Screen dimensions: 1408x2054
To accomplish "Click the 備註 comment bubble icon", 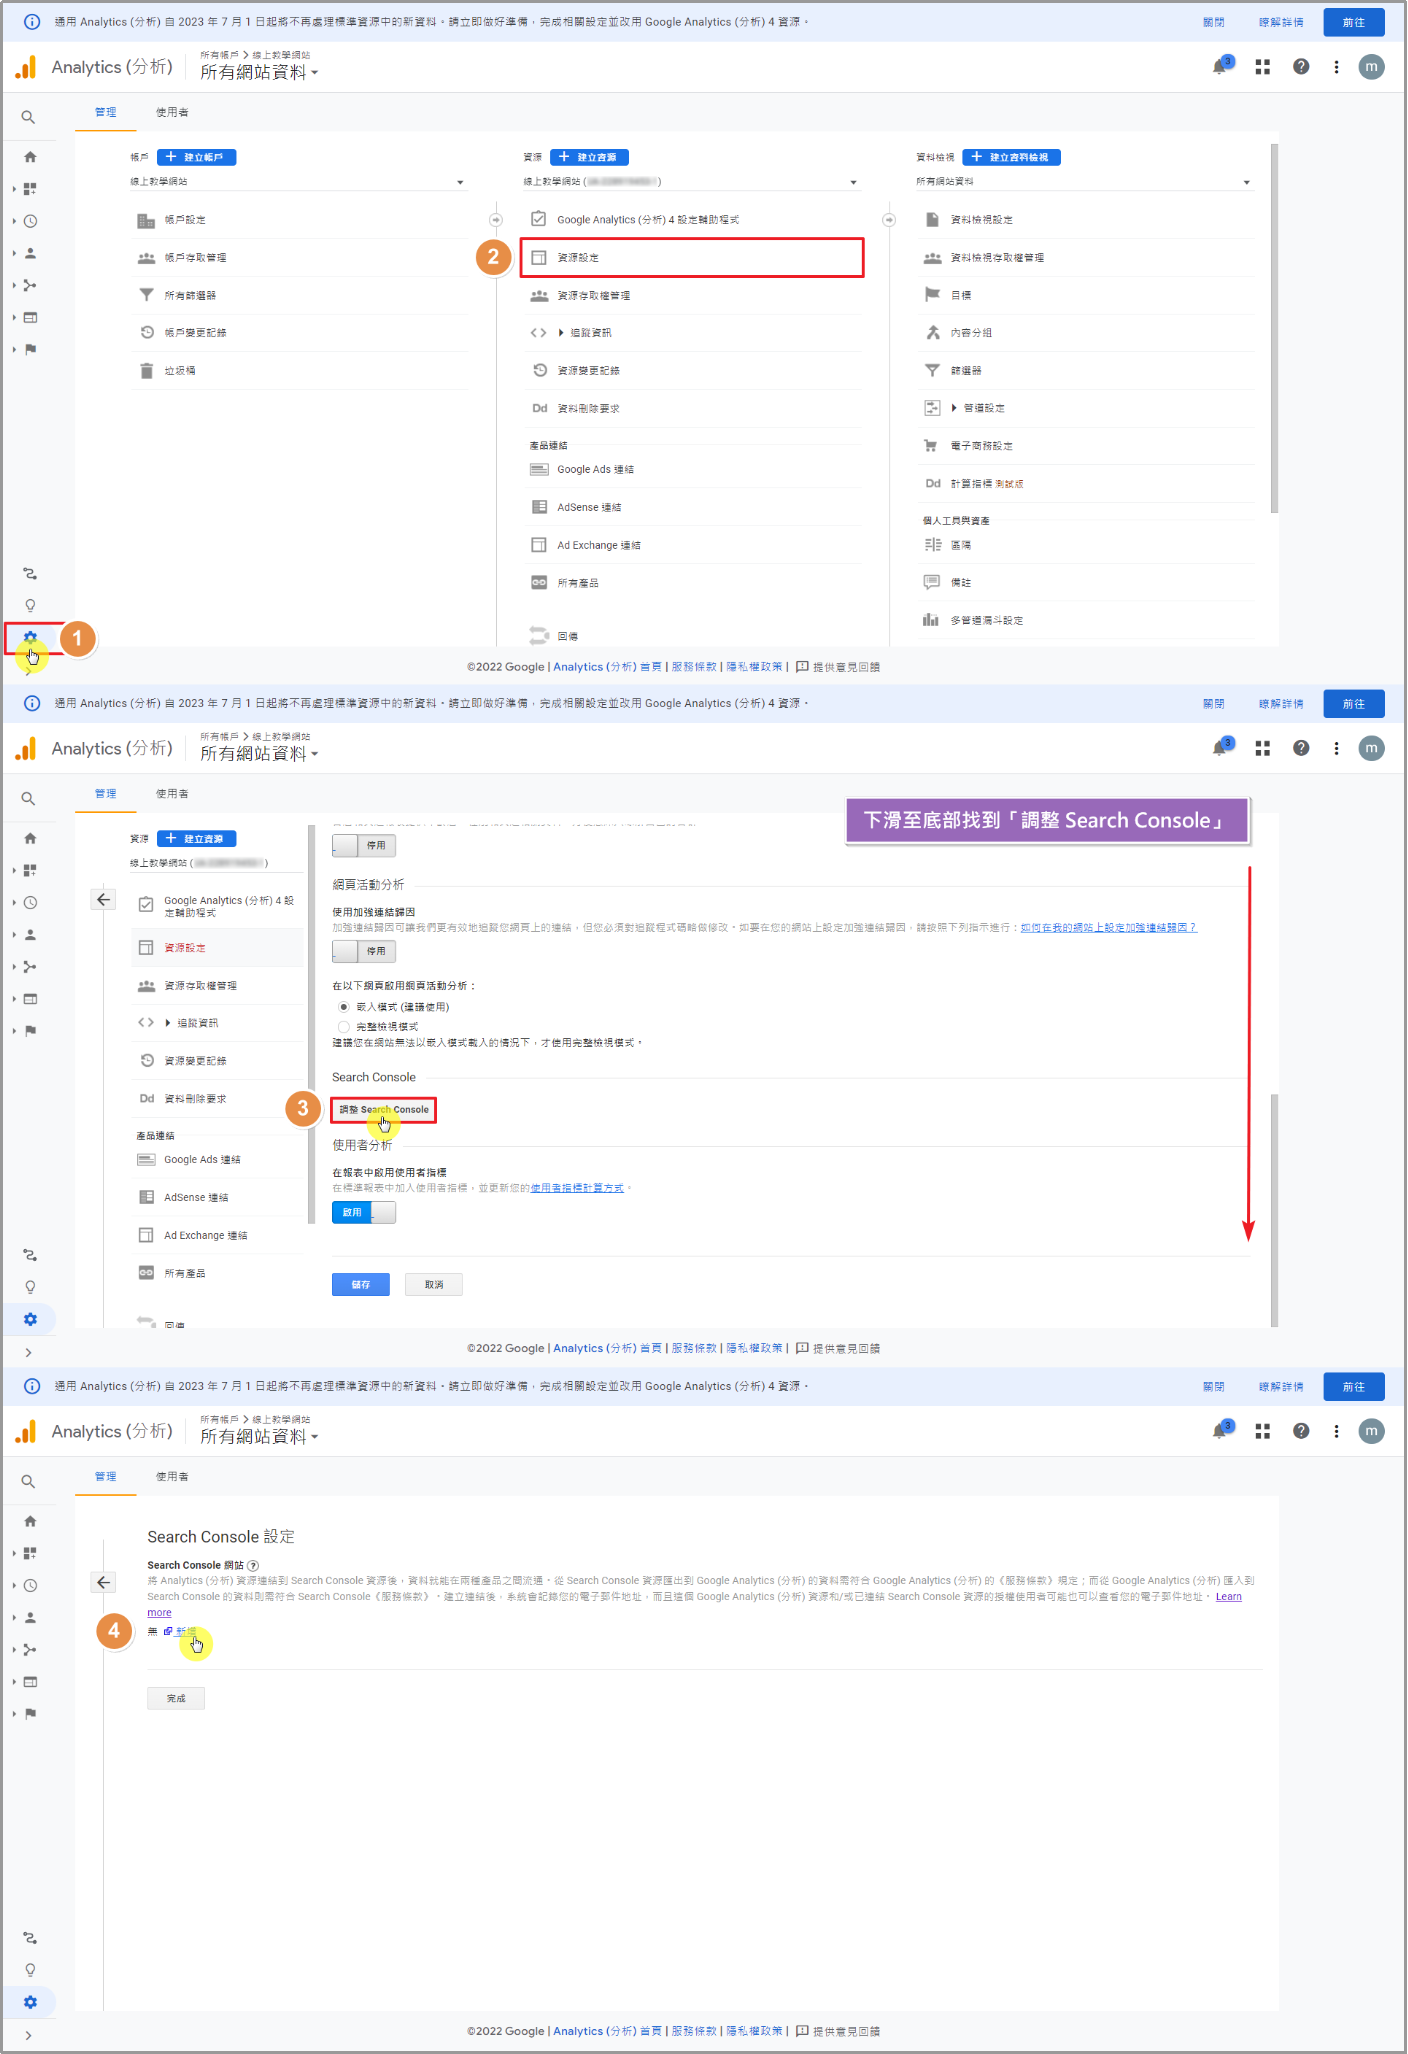I will pos(932,583).
